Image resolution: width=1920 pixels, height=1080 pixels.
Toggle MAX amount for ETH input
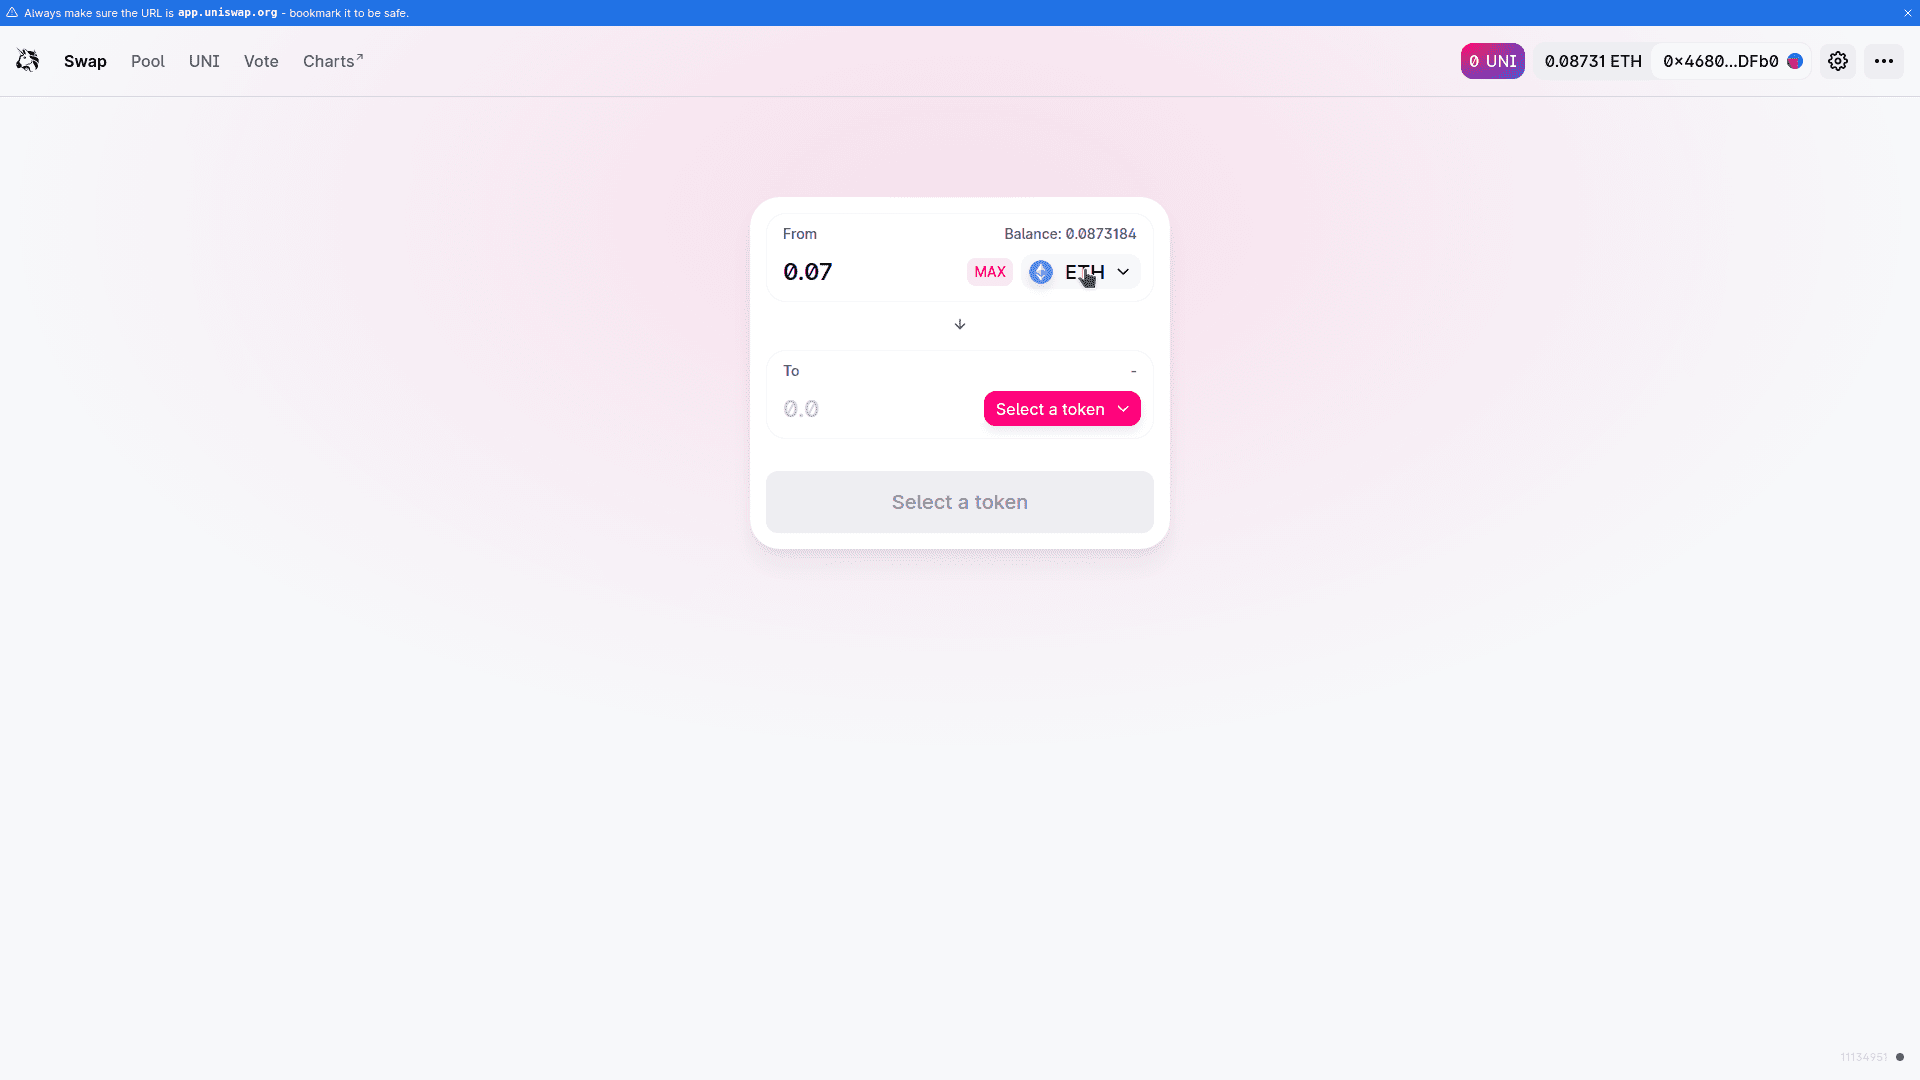pyautogui.click(x=989, y=272)
